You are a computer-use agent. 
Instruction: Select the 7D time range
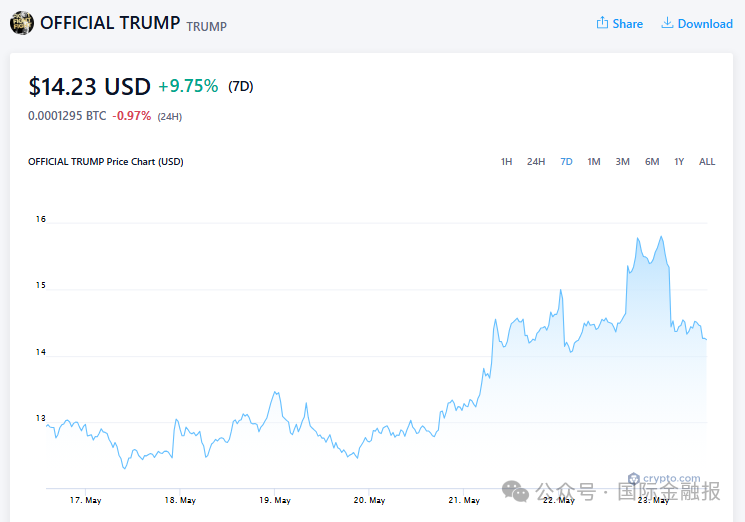click(x=566, y=162)
